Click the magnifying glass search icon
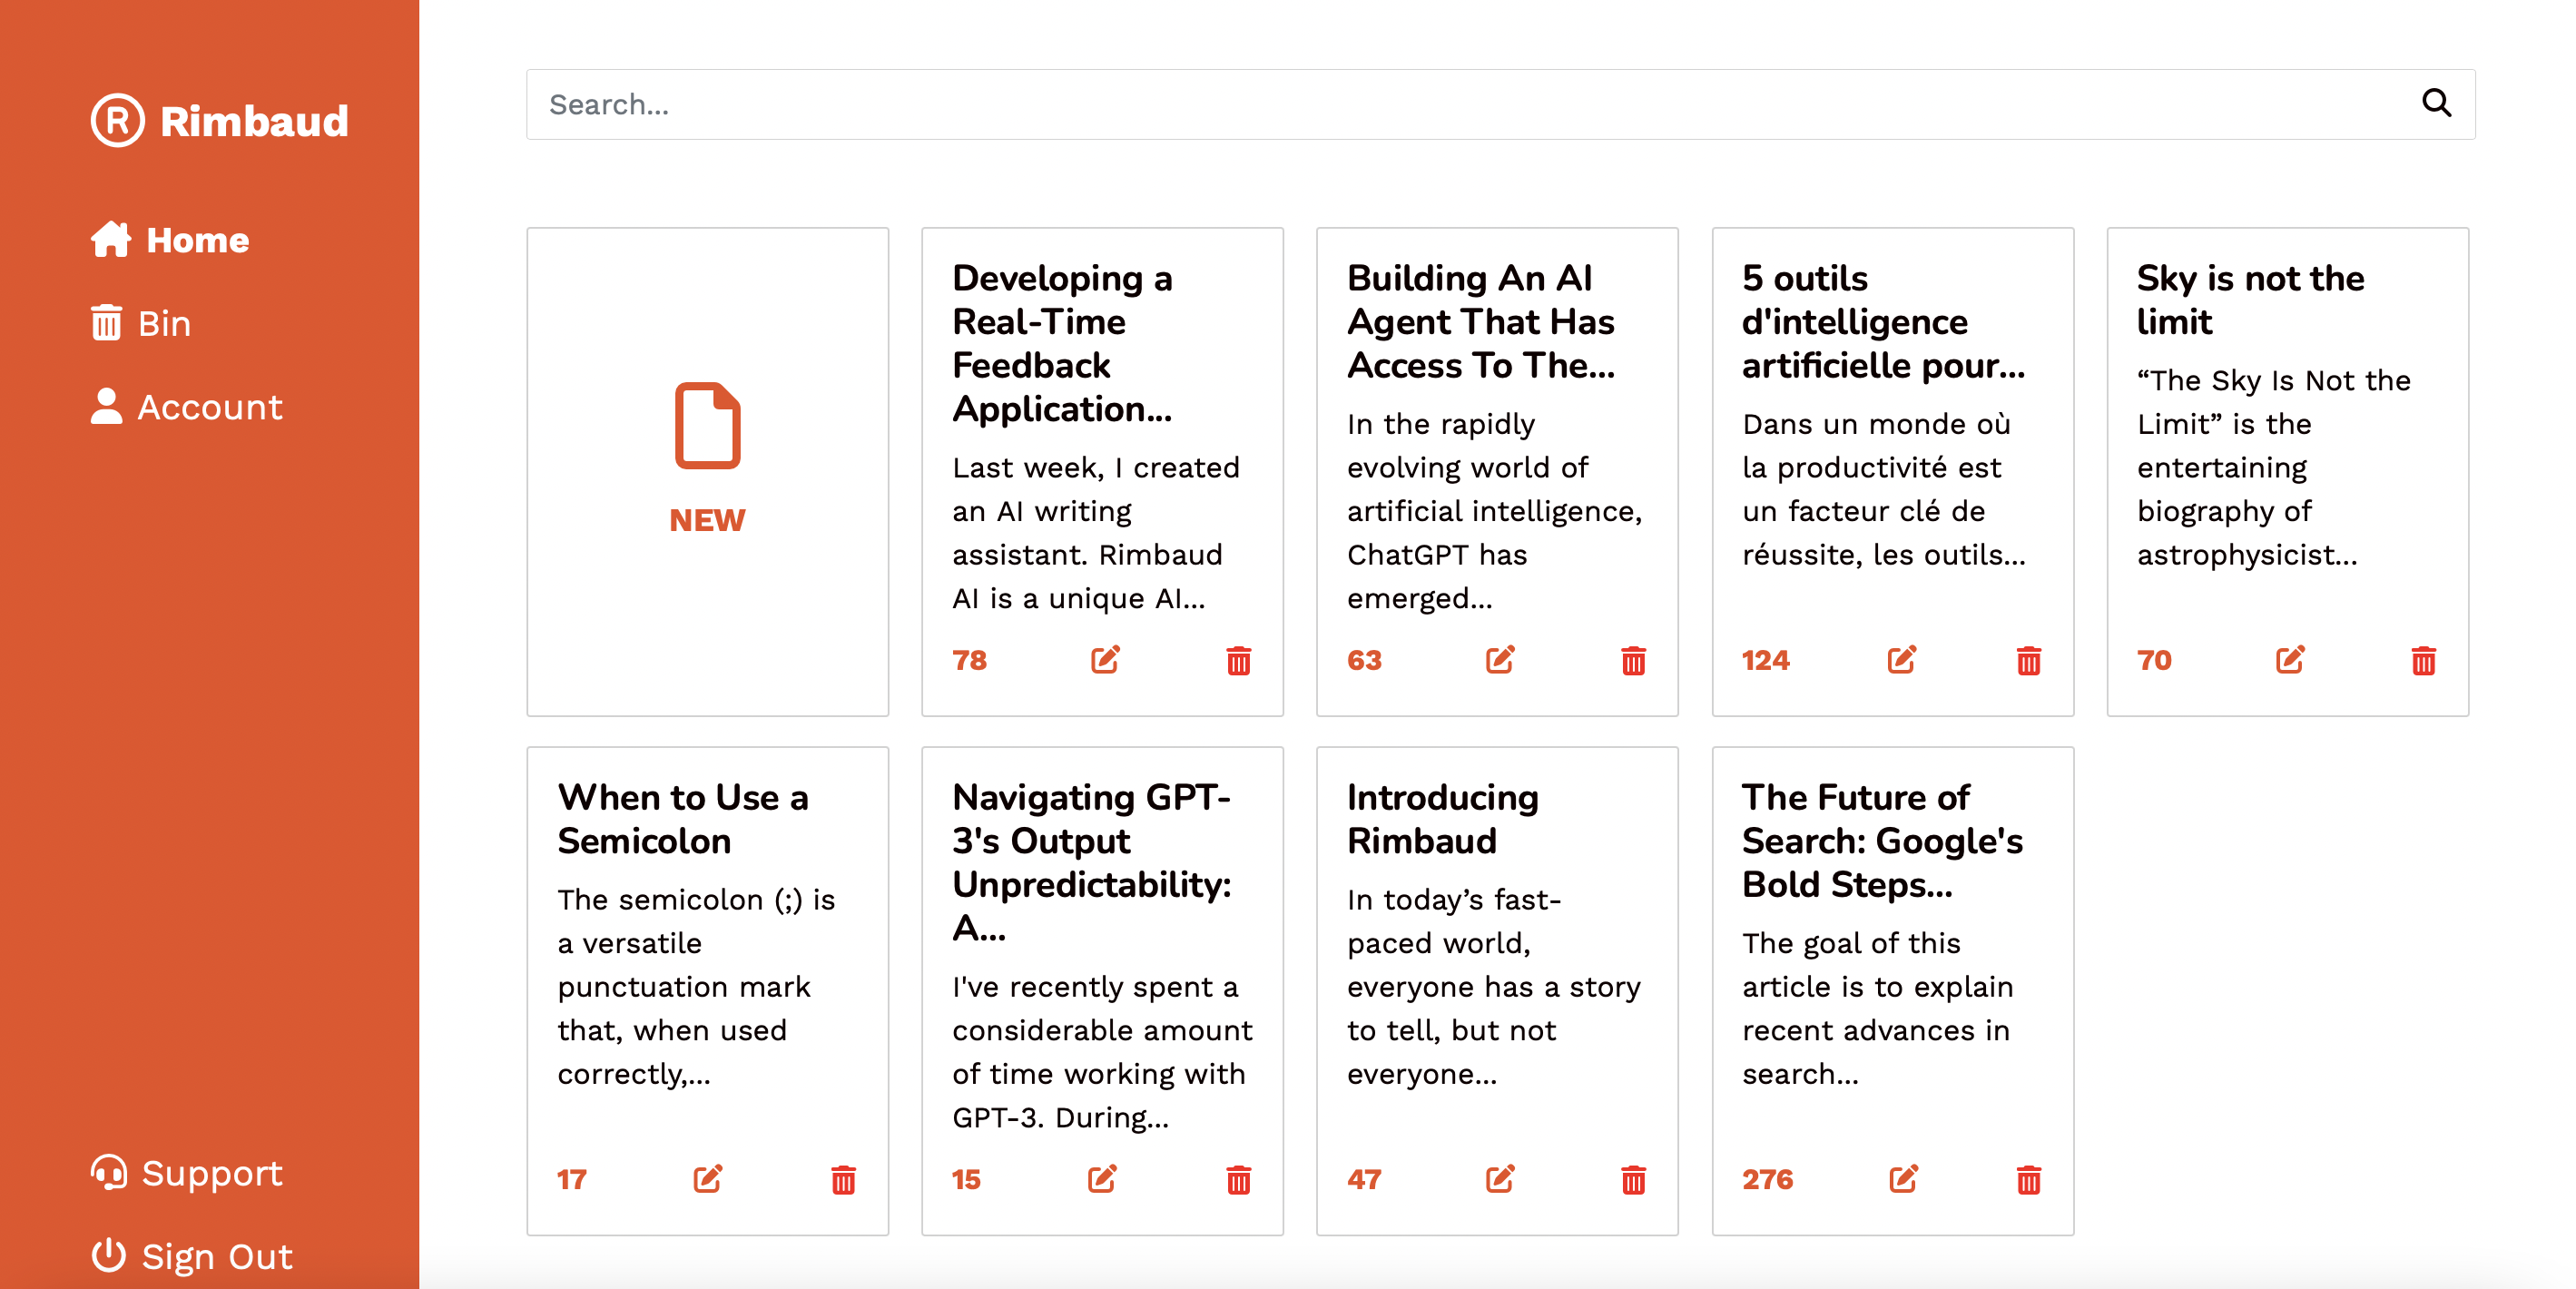The image size is (2576, 1289). pyautogui.click(x=2436, y=103)
